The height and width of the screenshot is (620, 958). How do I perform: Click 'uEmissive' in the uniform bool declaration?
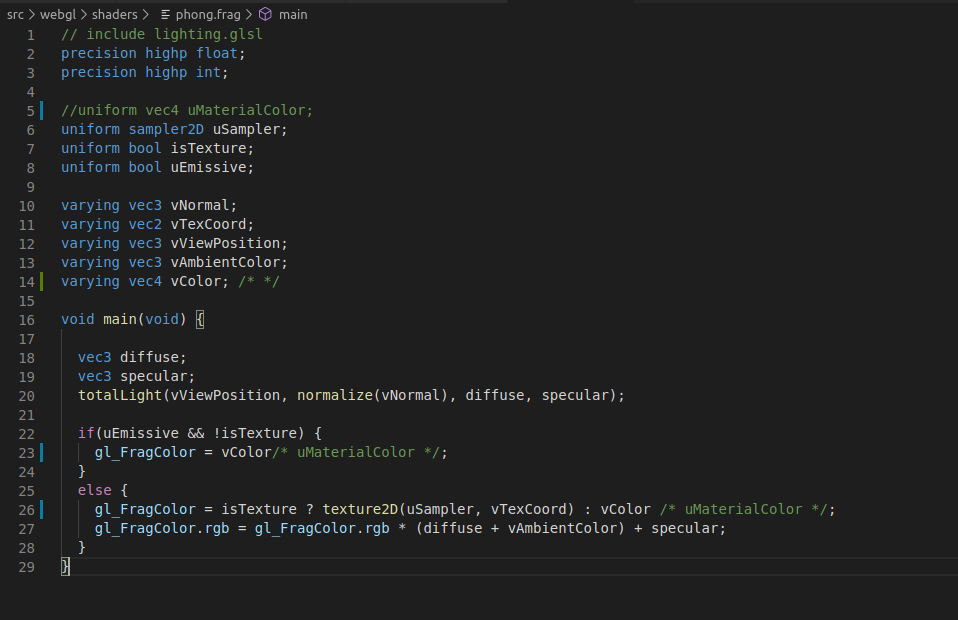coord(208,167)
